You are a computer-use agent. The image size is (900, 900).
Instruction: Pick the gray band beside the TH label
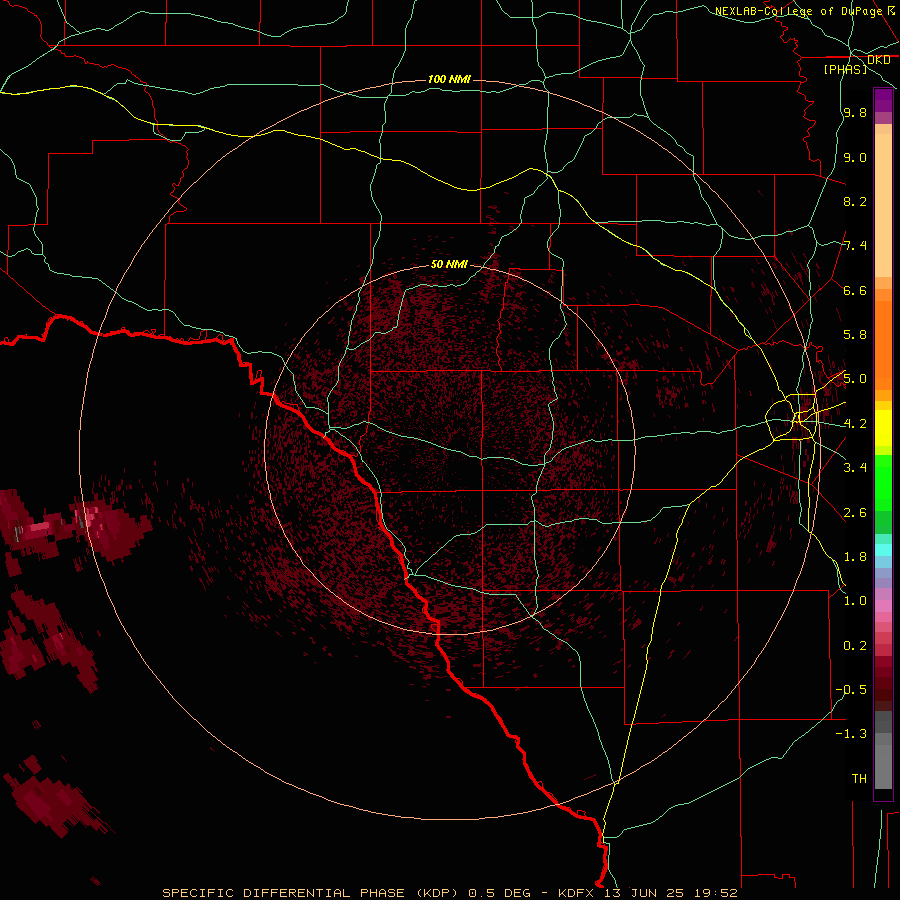(883, 767)
